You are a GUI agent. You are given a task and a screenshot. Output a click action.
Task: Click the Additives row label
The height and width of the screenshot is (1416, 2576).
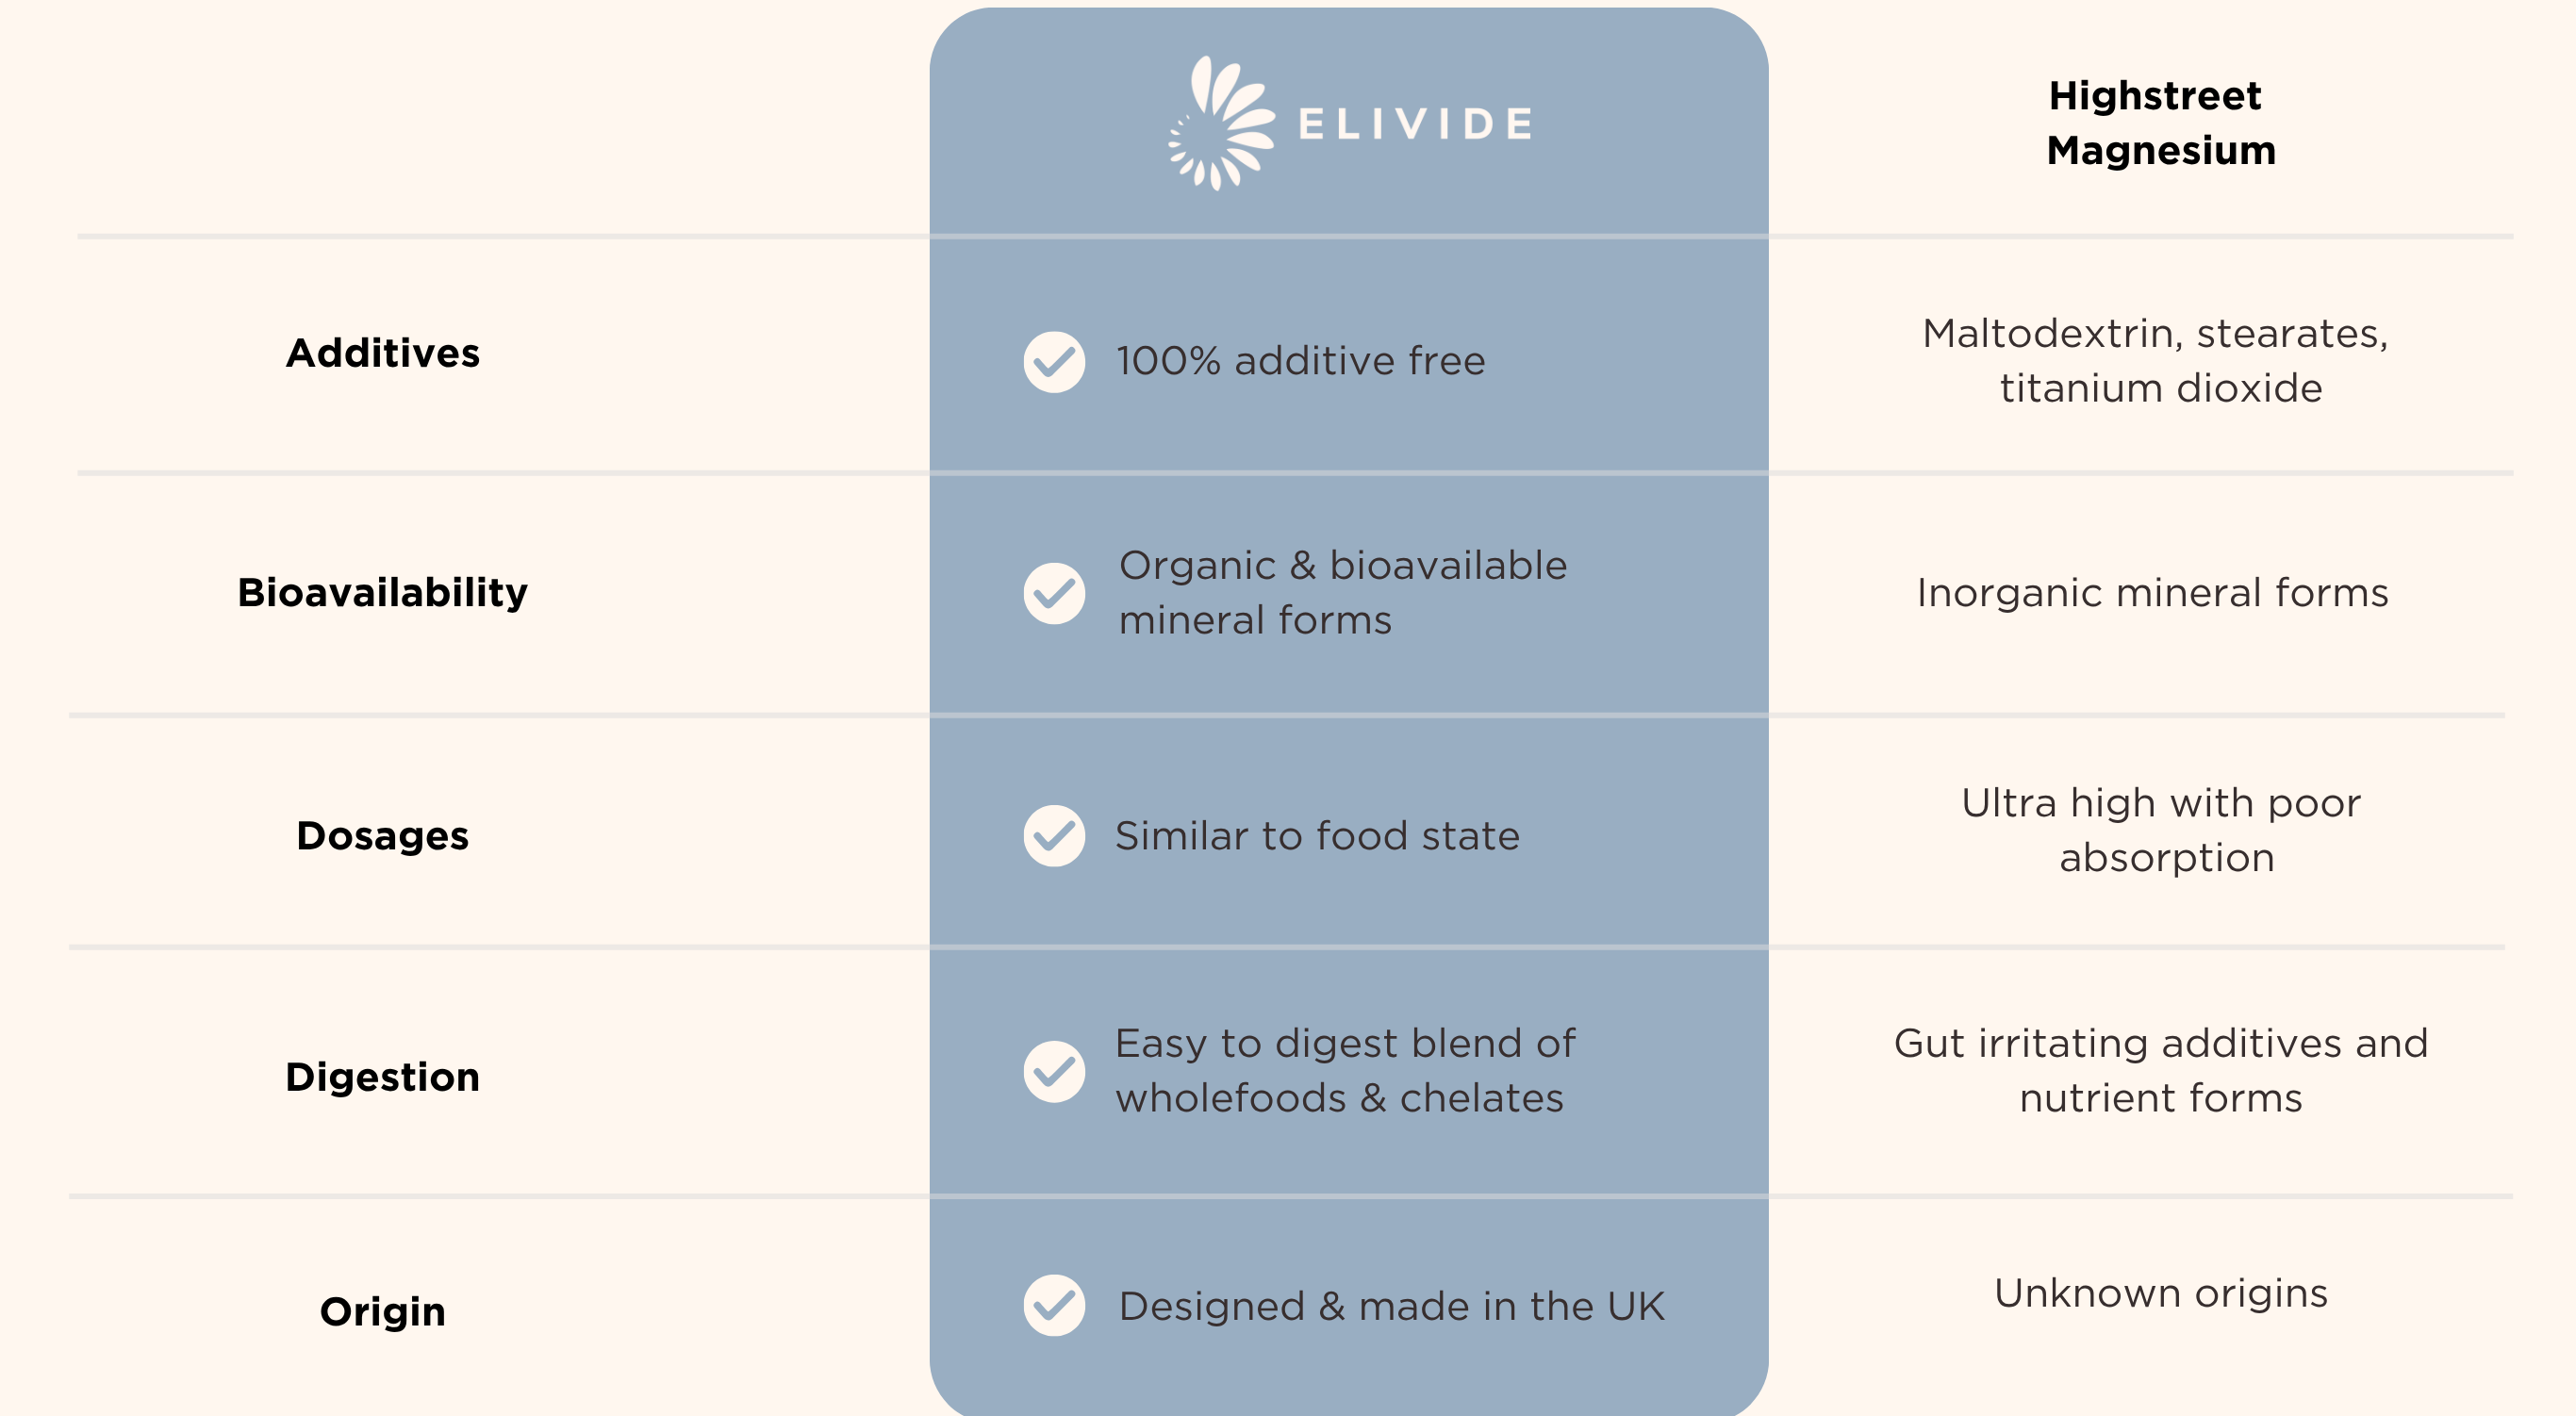click(383, 353)
